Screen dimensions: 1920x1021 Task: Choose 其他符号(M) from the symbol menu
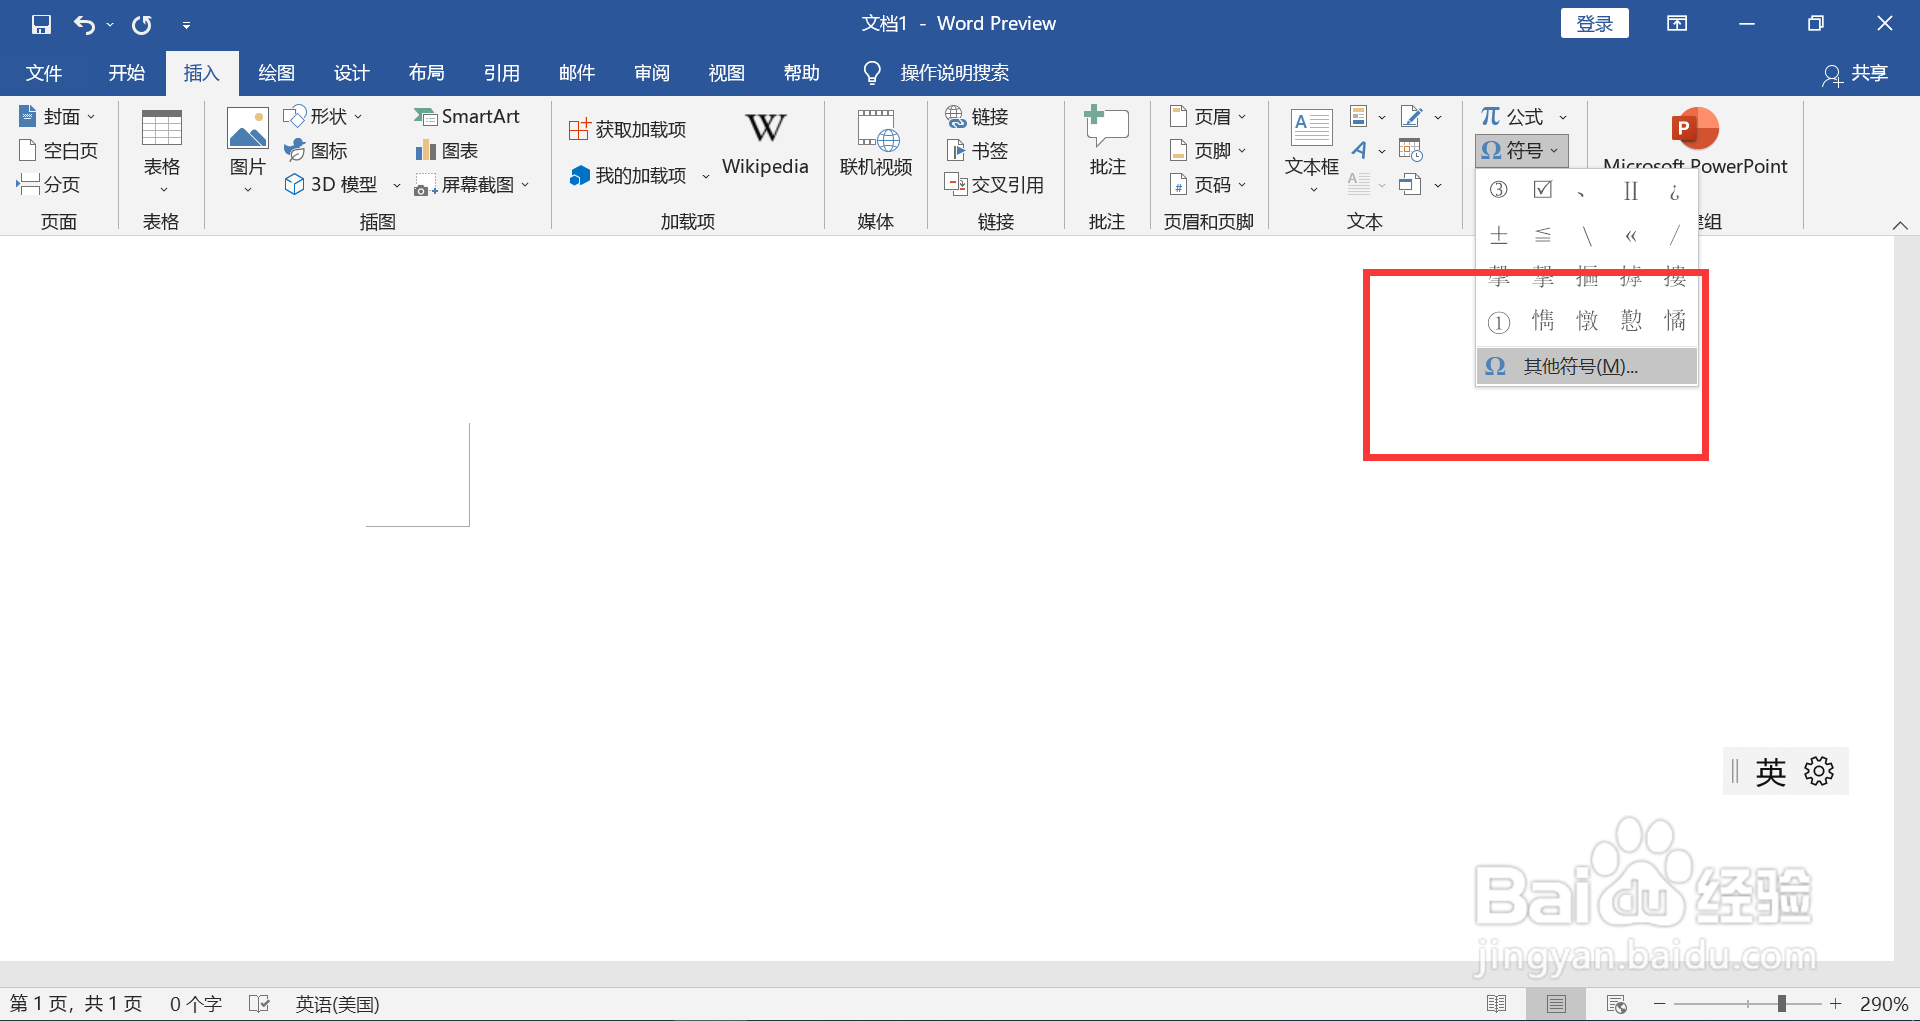pos(1578,366)
